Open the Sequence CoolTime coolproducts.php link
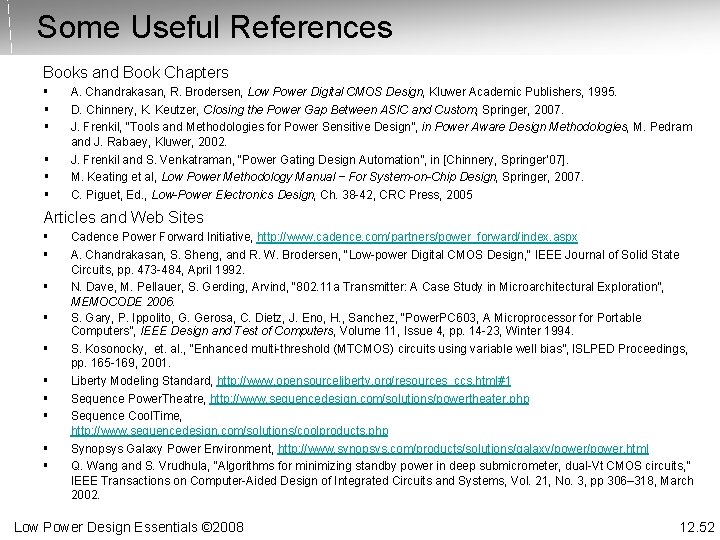 [x=230, y=431]
